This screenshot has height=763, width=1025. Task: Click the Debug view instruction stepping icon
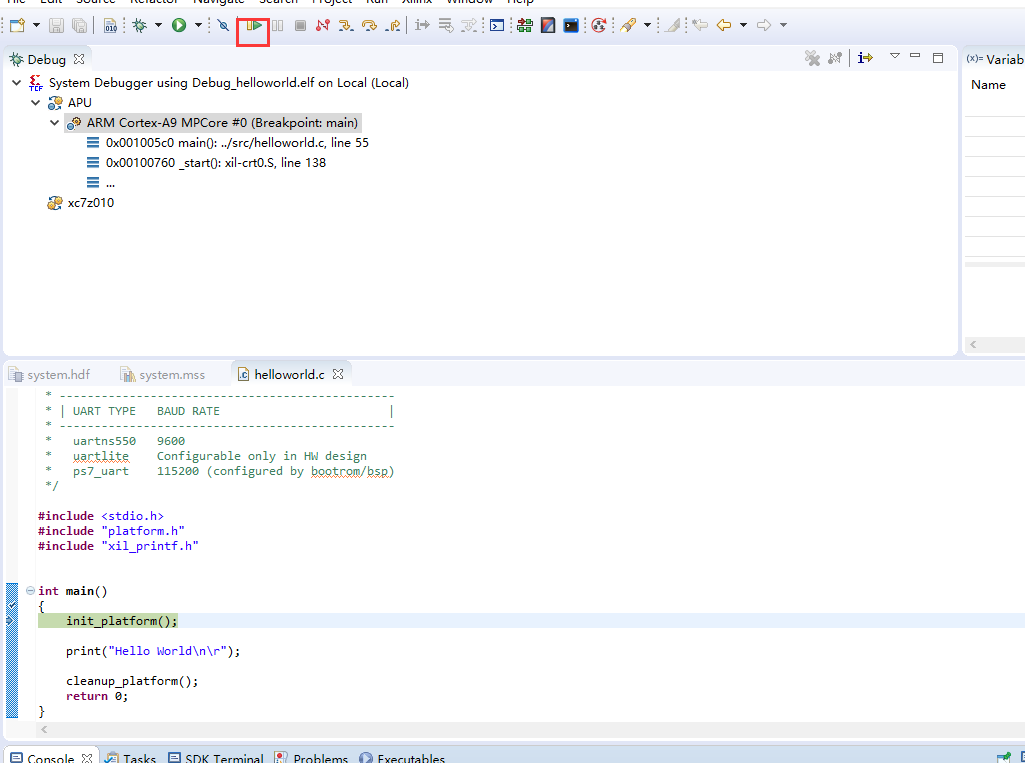pos(865,58)
